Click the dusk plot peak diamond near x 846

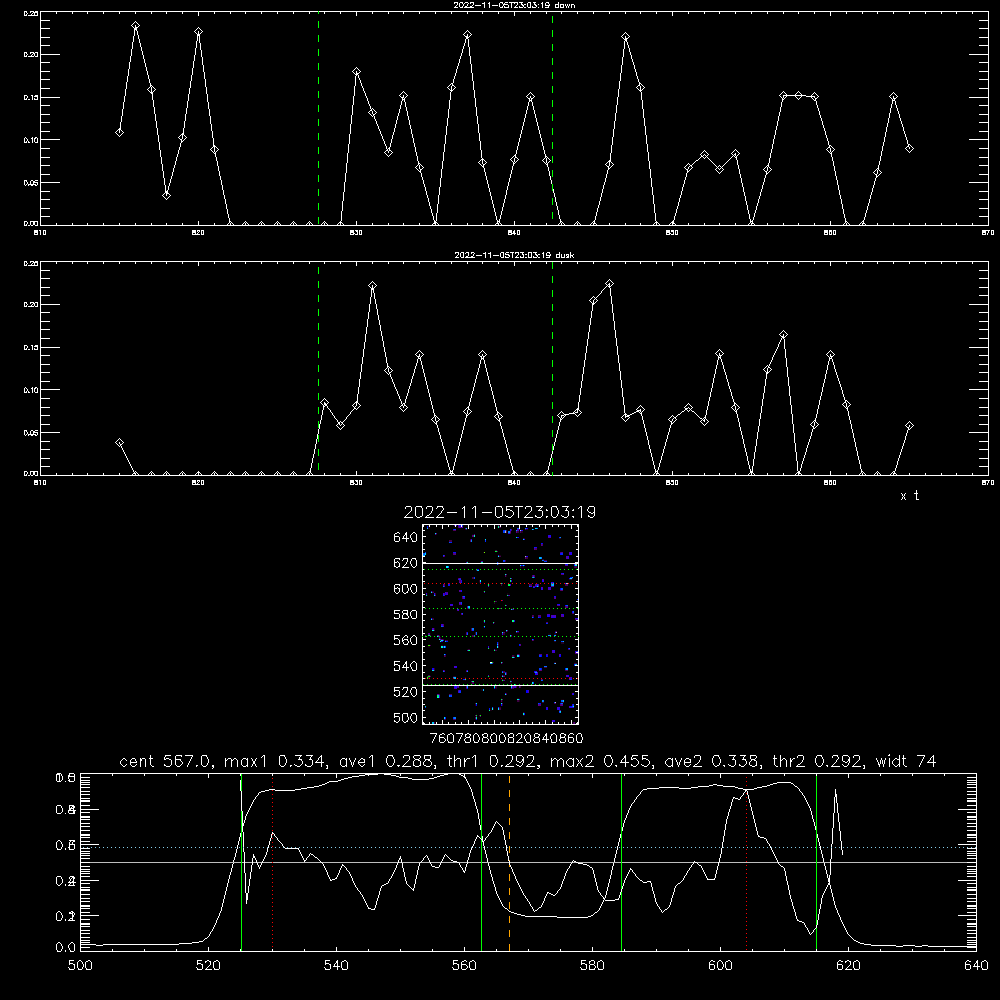coord(609,283)
